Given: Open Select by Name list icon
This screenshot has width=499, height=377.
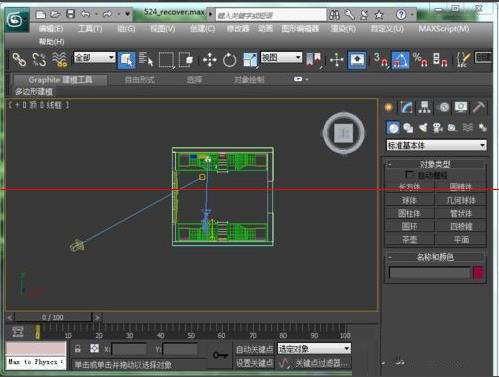Looking at the screenshot, I should coord(146,60).
